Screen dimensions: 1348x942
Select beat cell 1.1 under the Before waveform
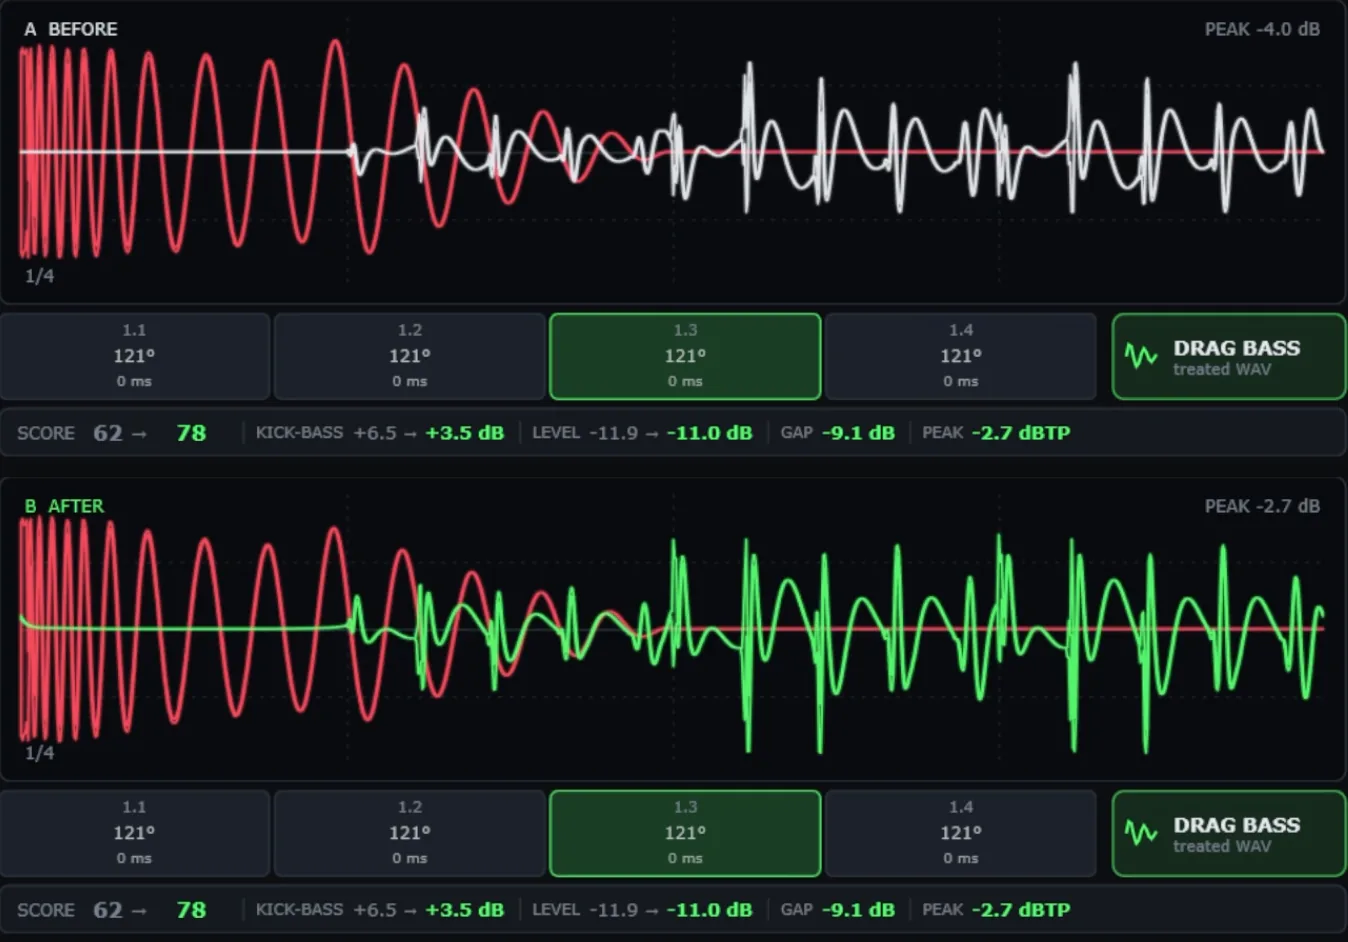[x=135, y=356]
